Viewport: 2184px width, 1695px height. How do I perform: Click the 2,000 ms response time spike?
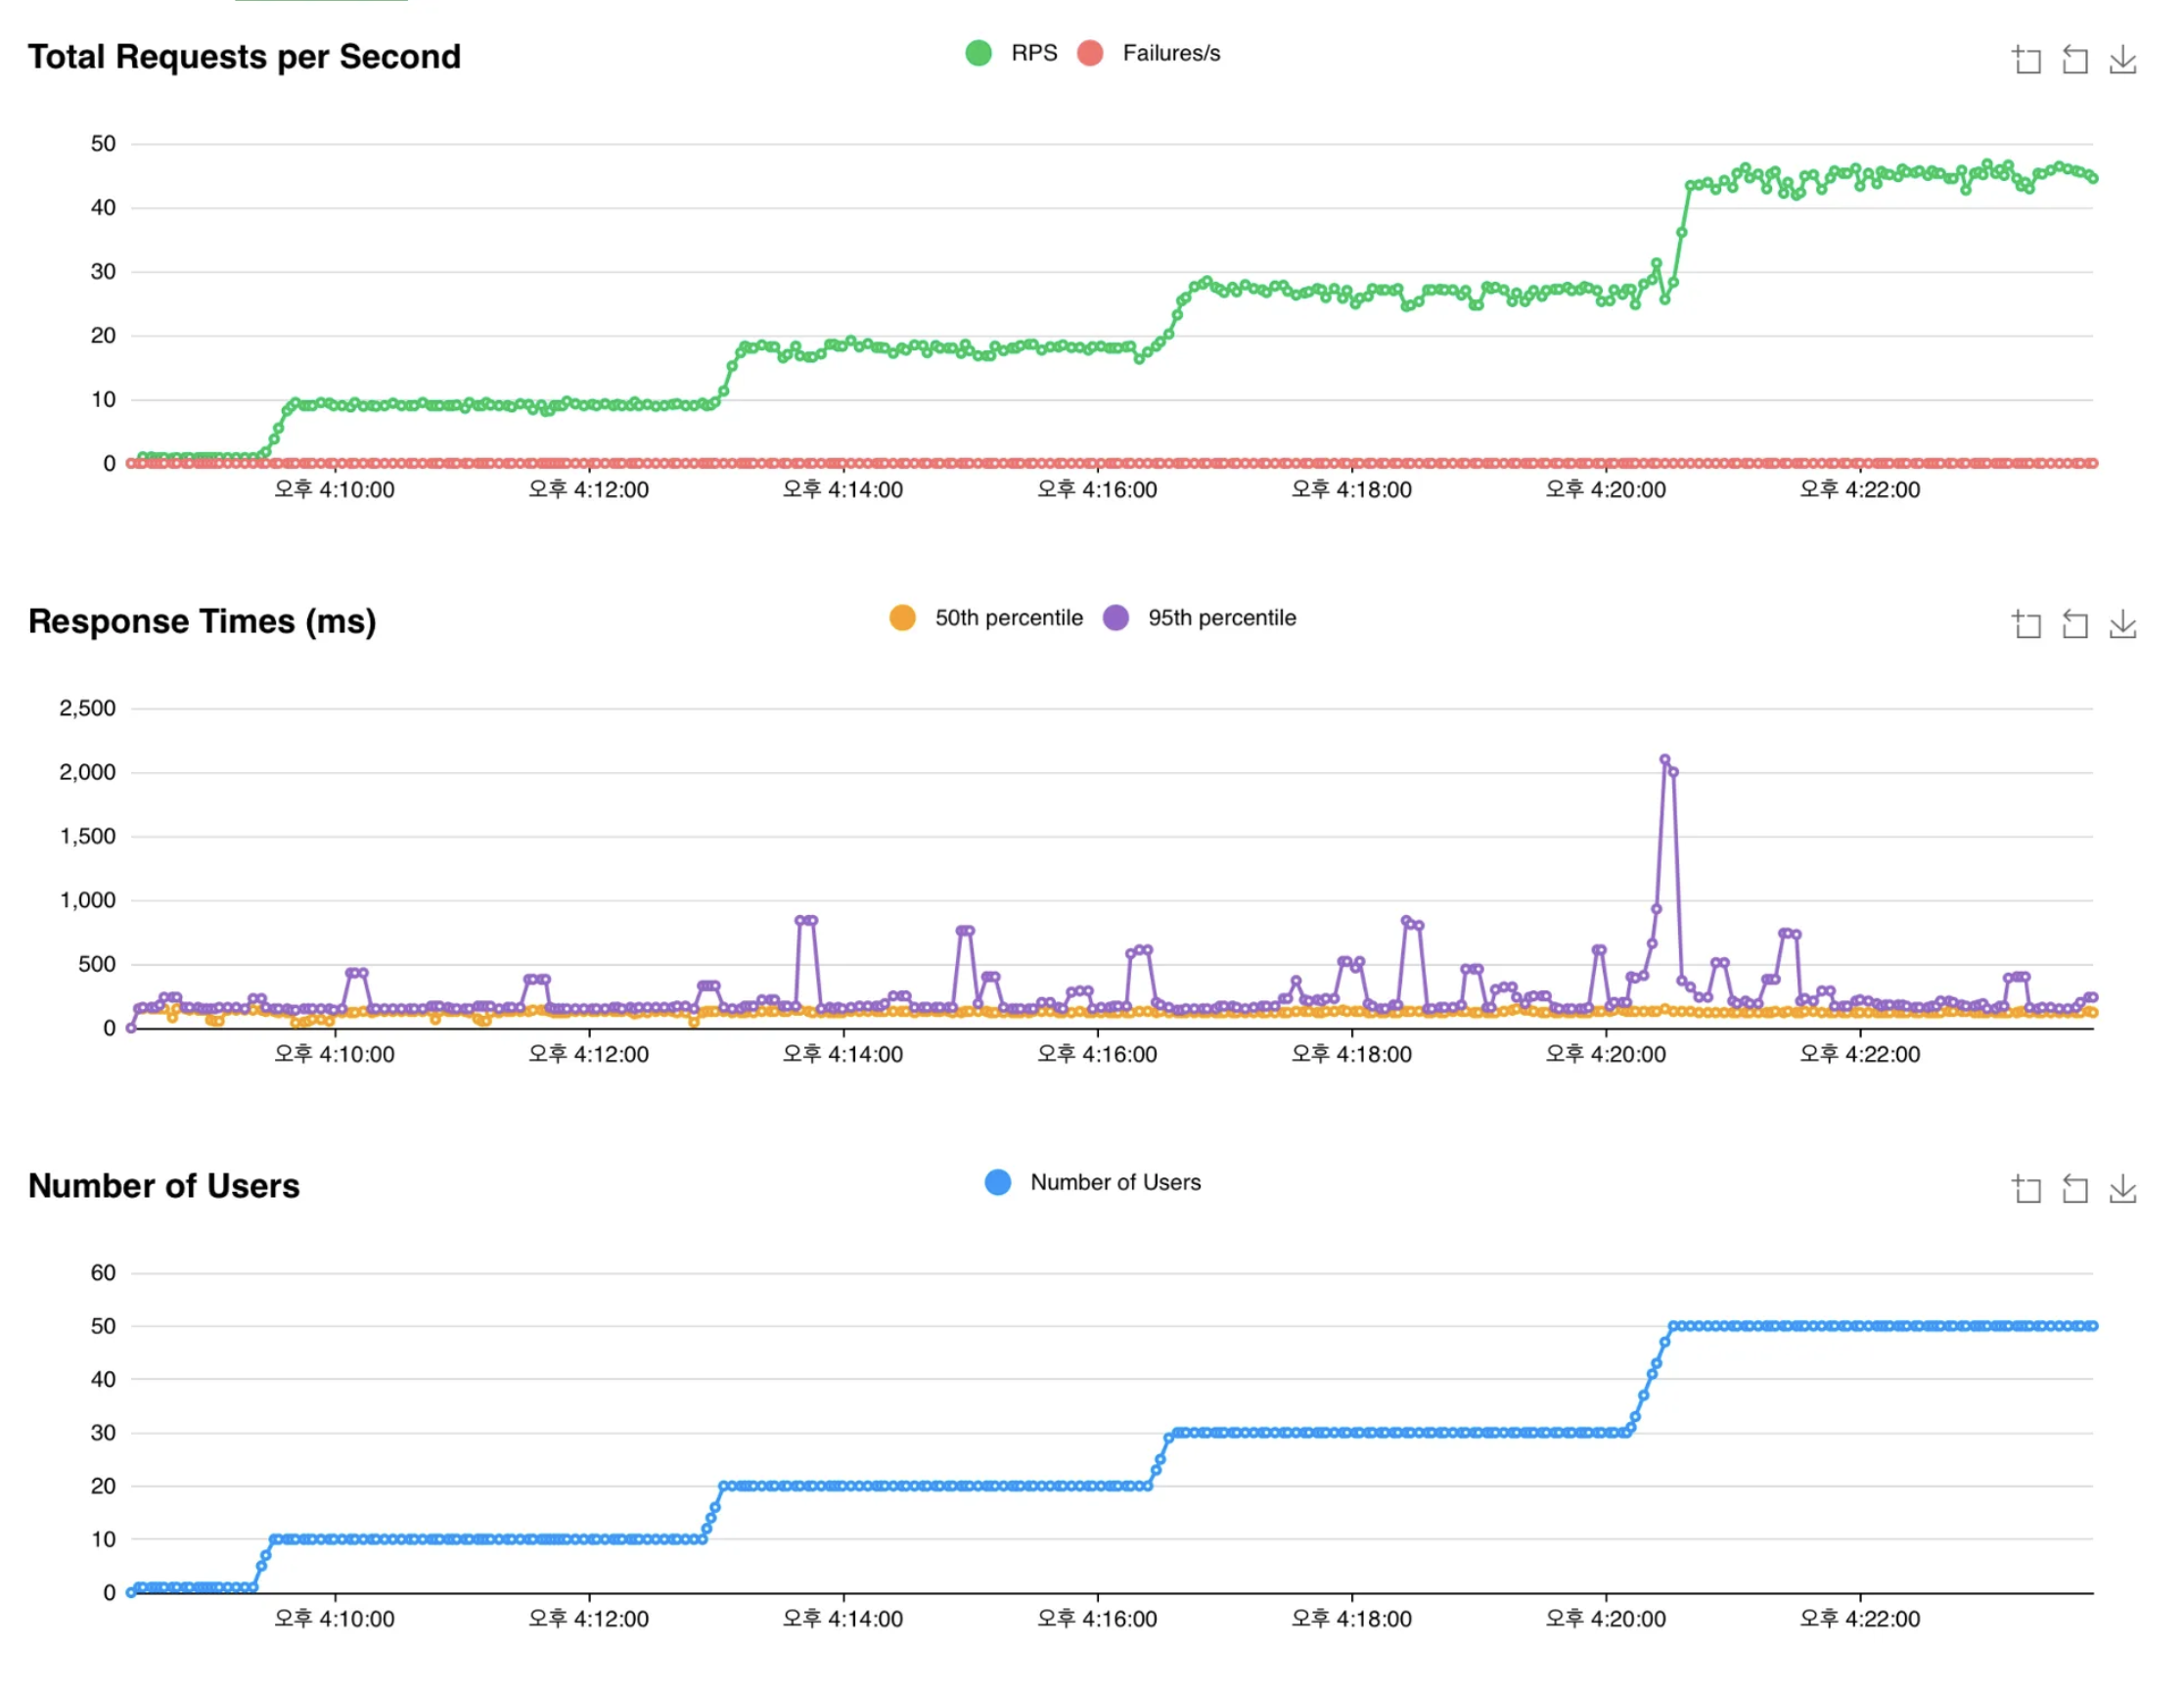pos(1665,760)
